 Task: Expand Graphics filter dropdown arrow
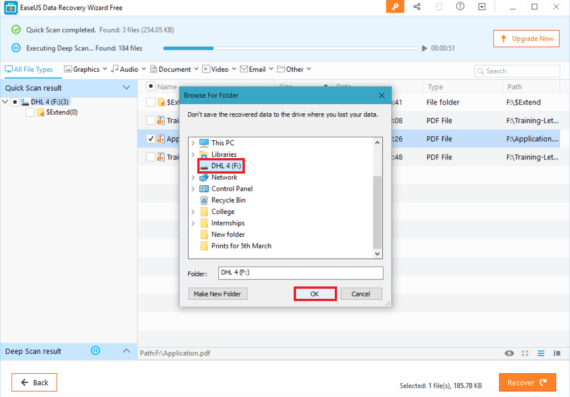[105, 69]
